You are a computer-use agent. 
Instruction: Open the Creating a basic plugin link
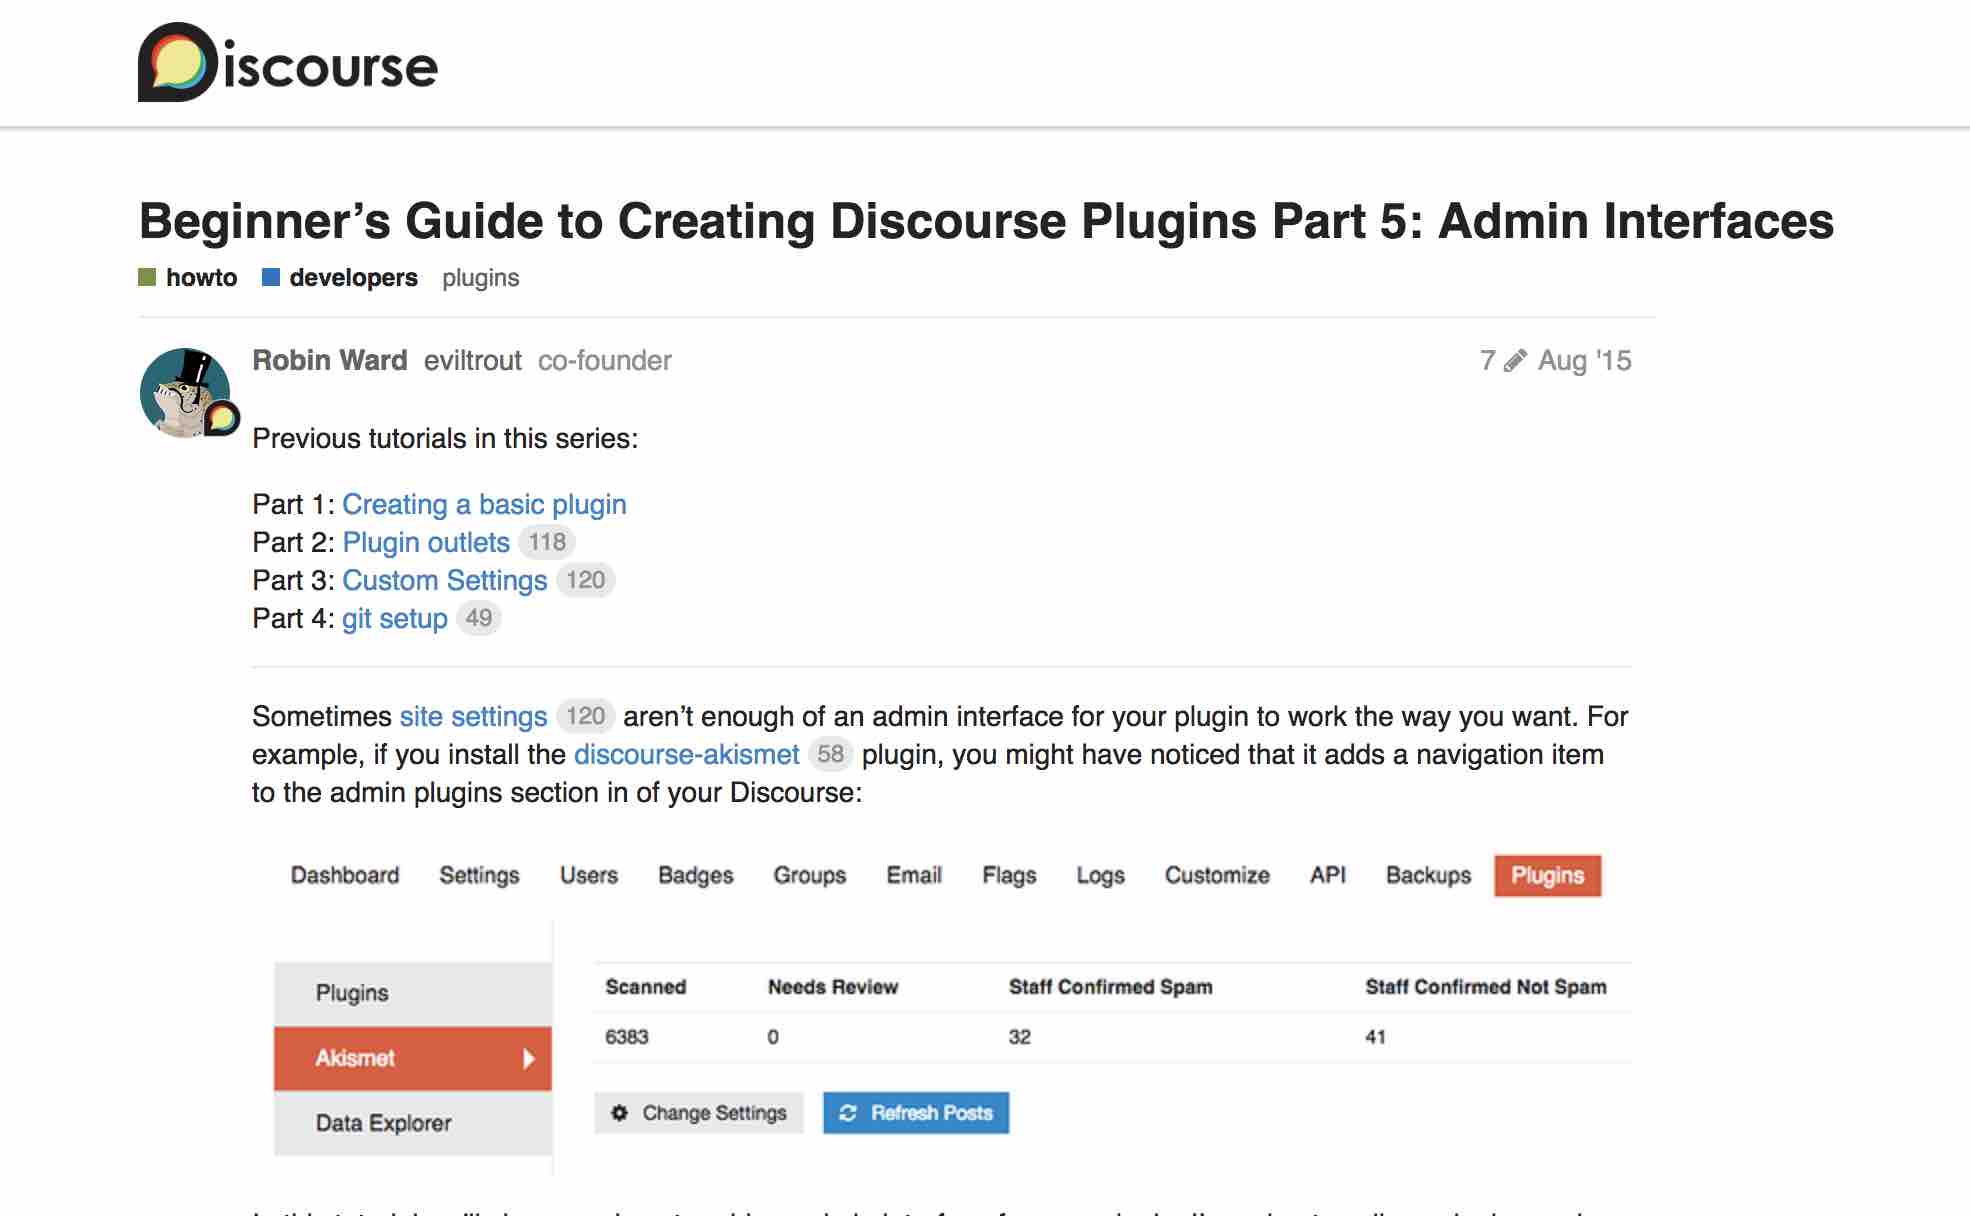pyautogui.click(x=484, y=504)
